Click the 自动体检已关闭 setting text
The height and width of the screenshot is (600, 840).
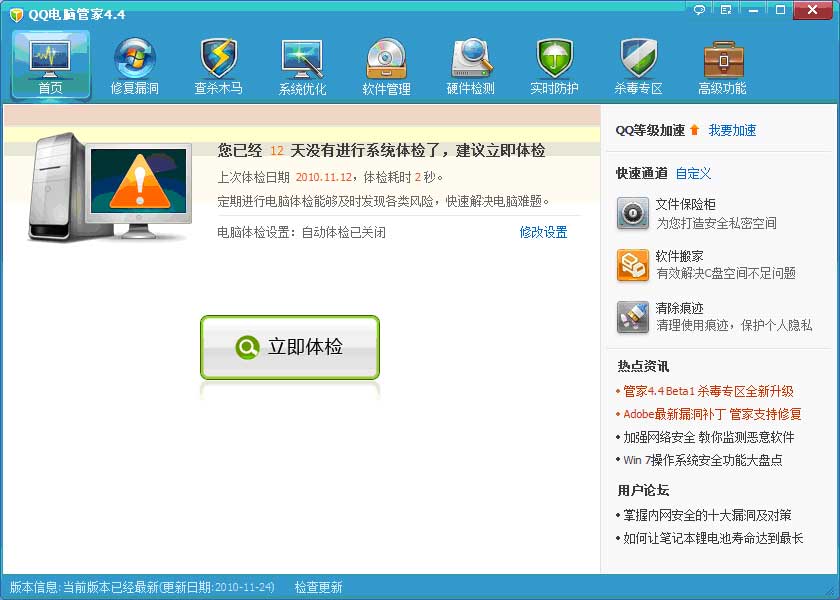point(343,232)
